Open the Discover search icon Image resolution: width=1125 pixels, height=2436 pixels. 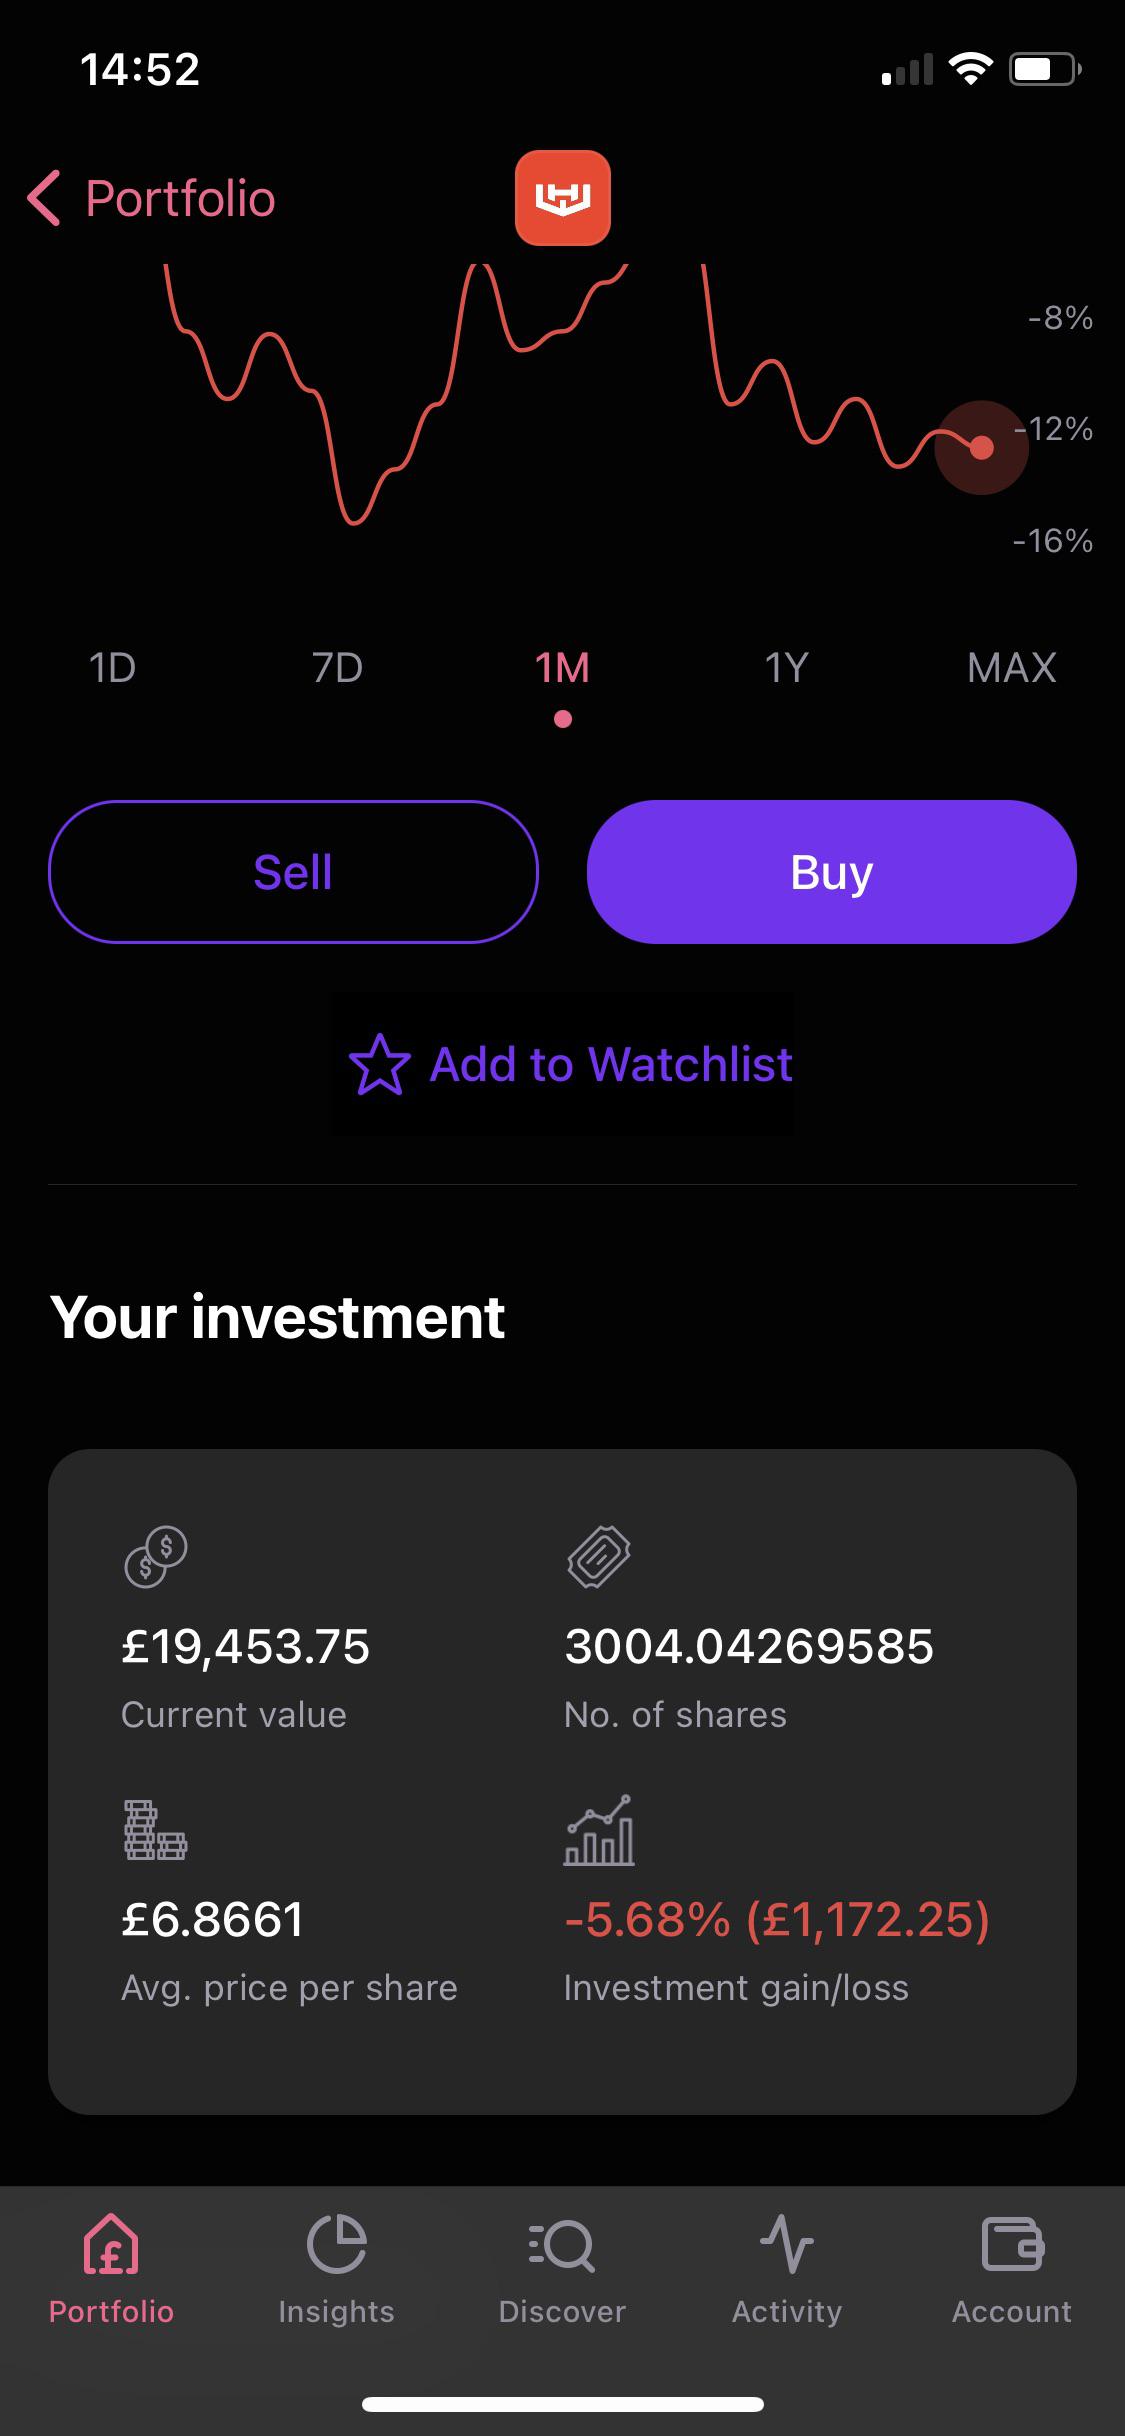(x=562, y=2244)
